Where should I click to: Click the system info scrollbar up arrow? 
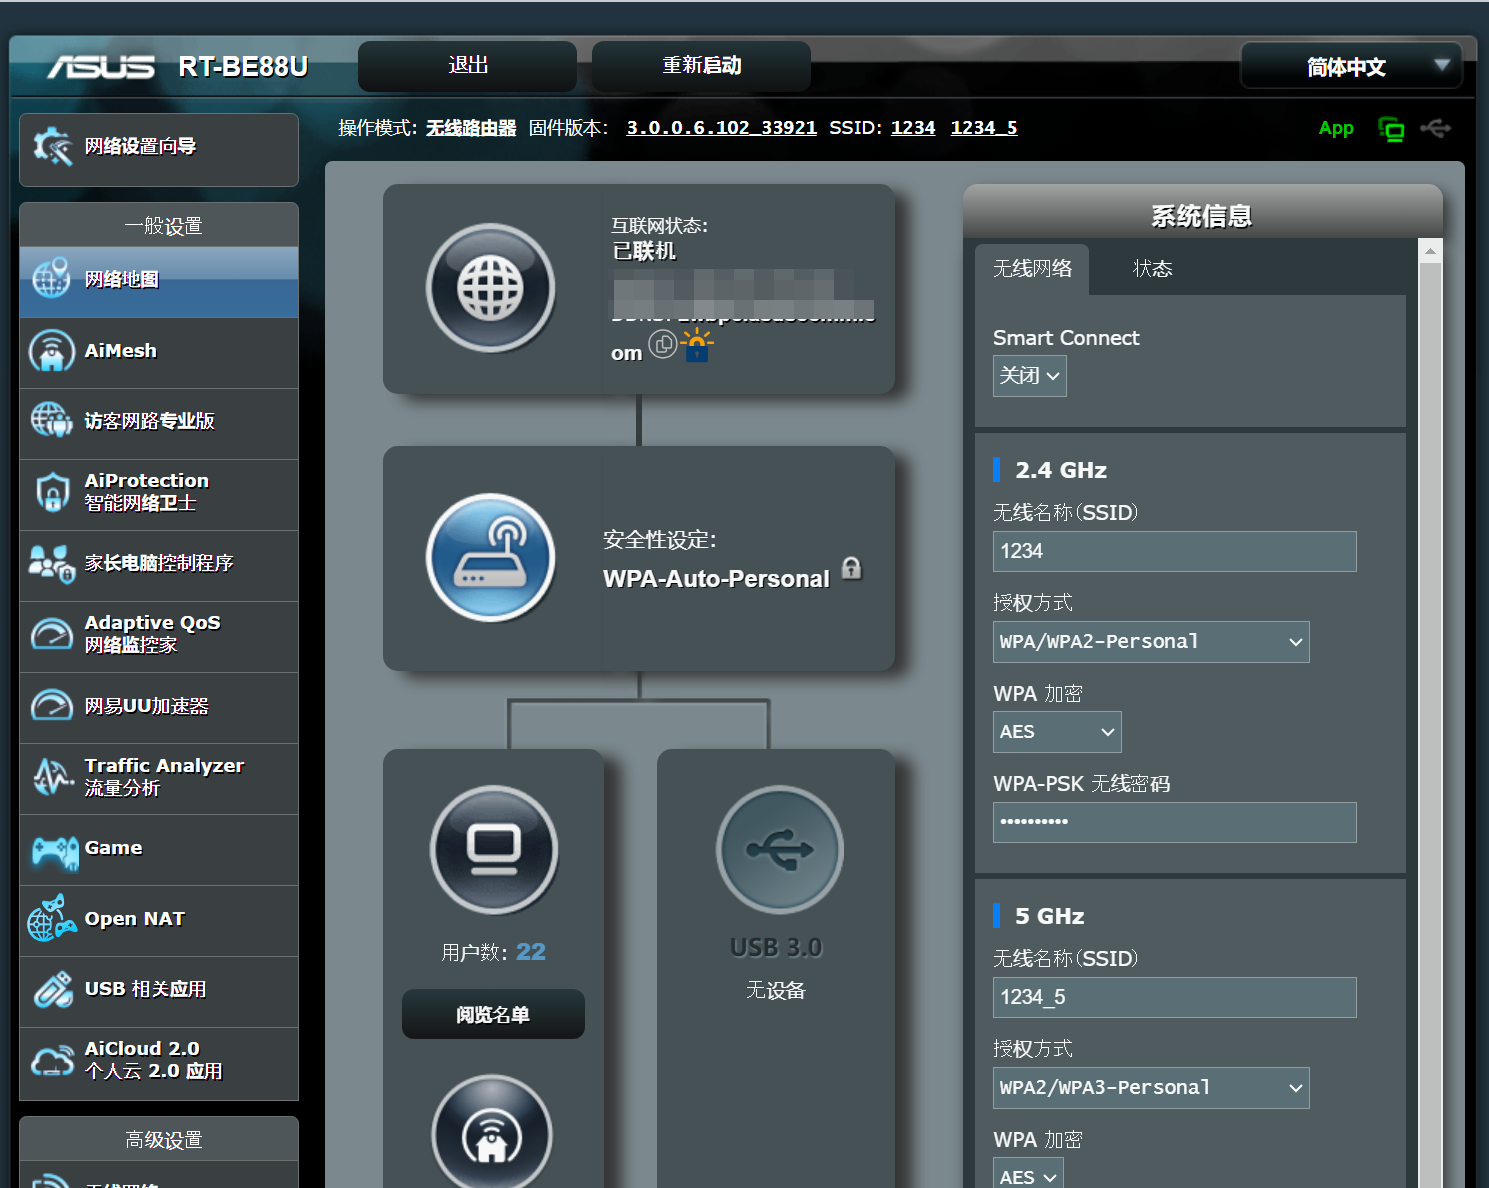(x=1430, y=251)
